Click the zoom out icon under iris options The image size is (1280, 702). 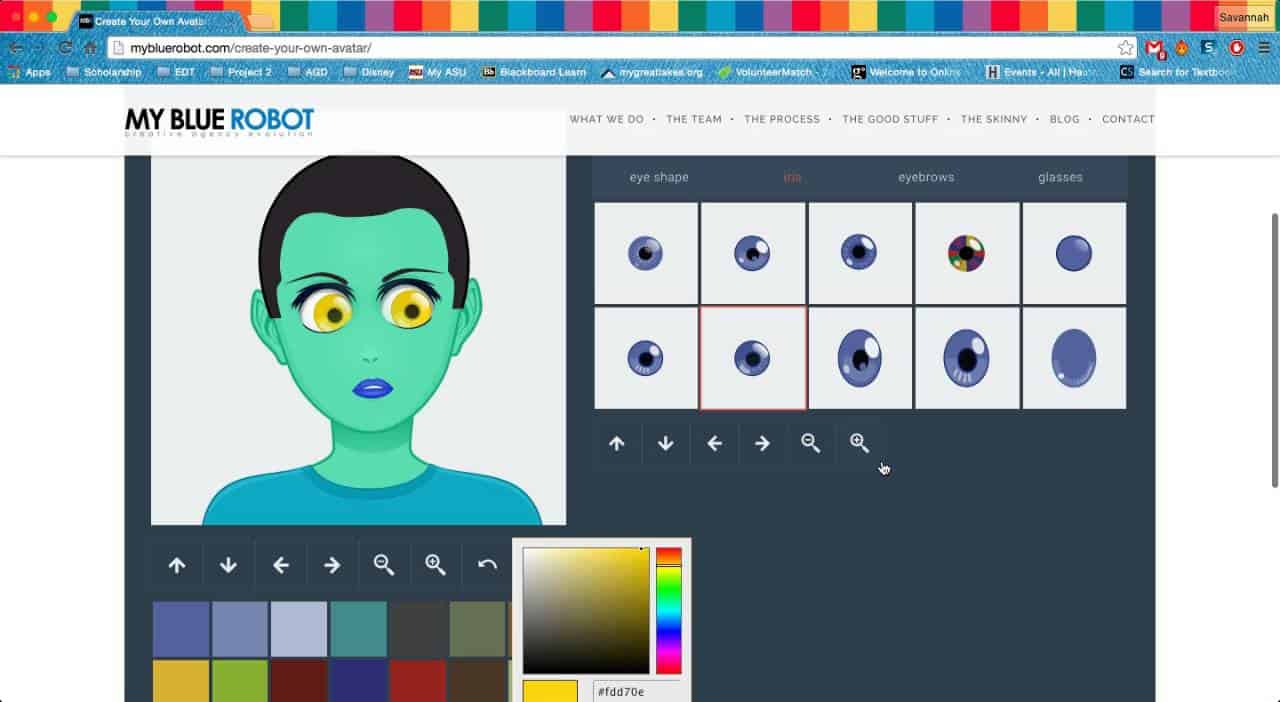point(811,443)
